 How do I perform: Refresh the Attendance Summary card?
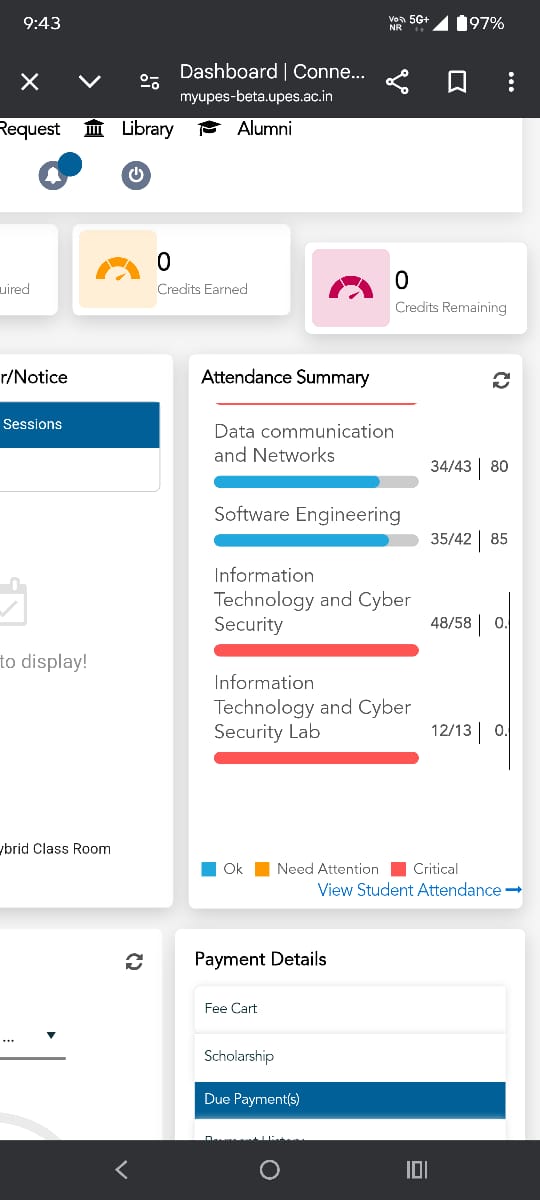502,380
